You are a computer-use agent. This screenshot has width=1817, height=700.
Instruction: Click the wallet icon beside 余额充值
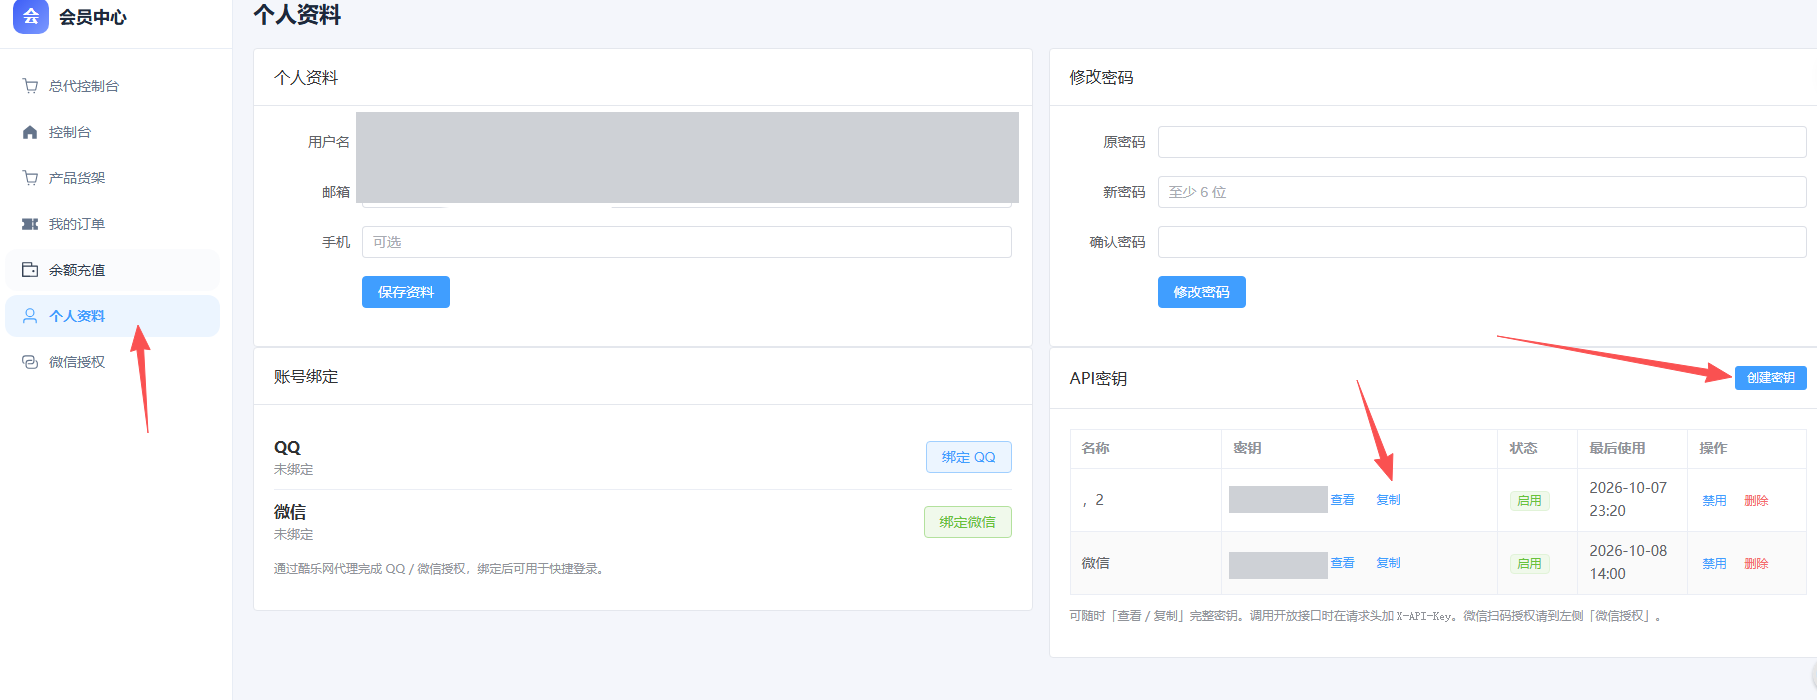coord(30,270)
